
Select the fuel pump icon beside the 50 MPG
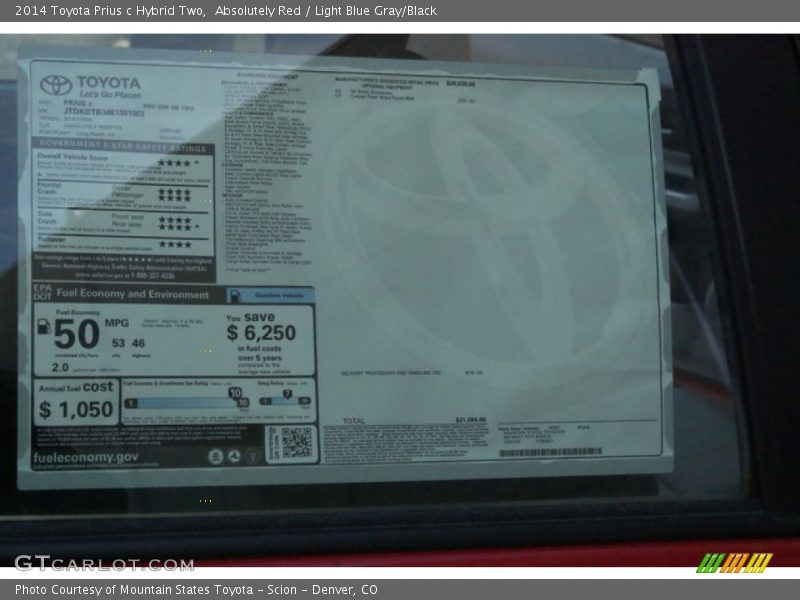44,327
